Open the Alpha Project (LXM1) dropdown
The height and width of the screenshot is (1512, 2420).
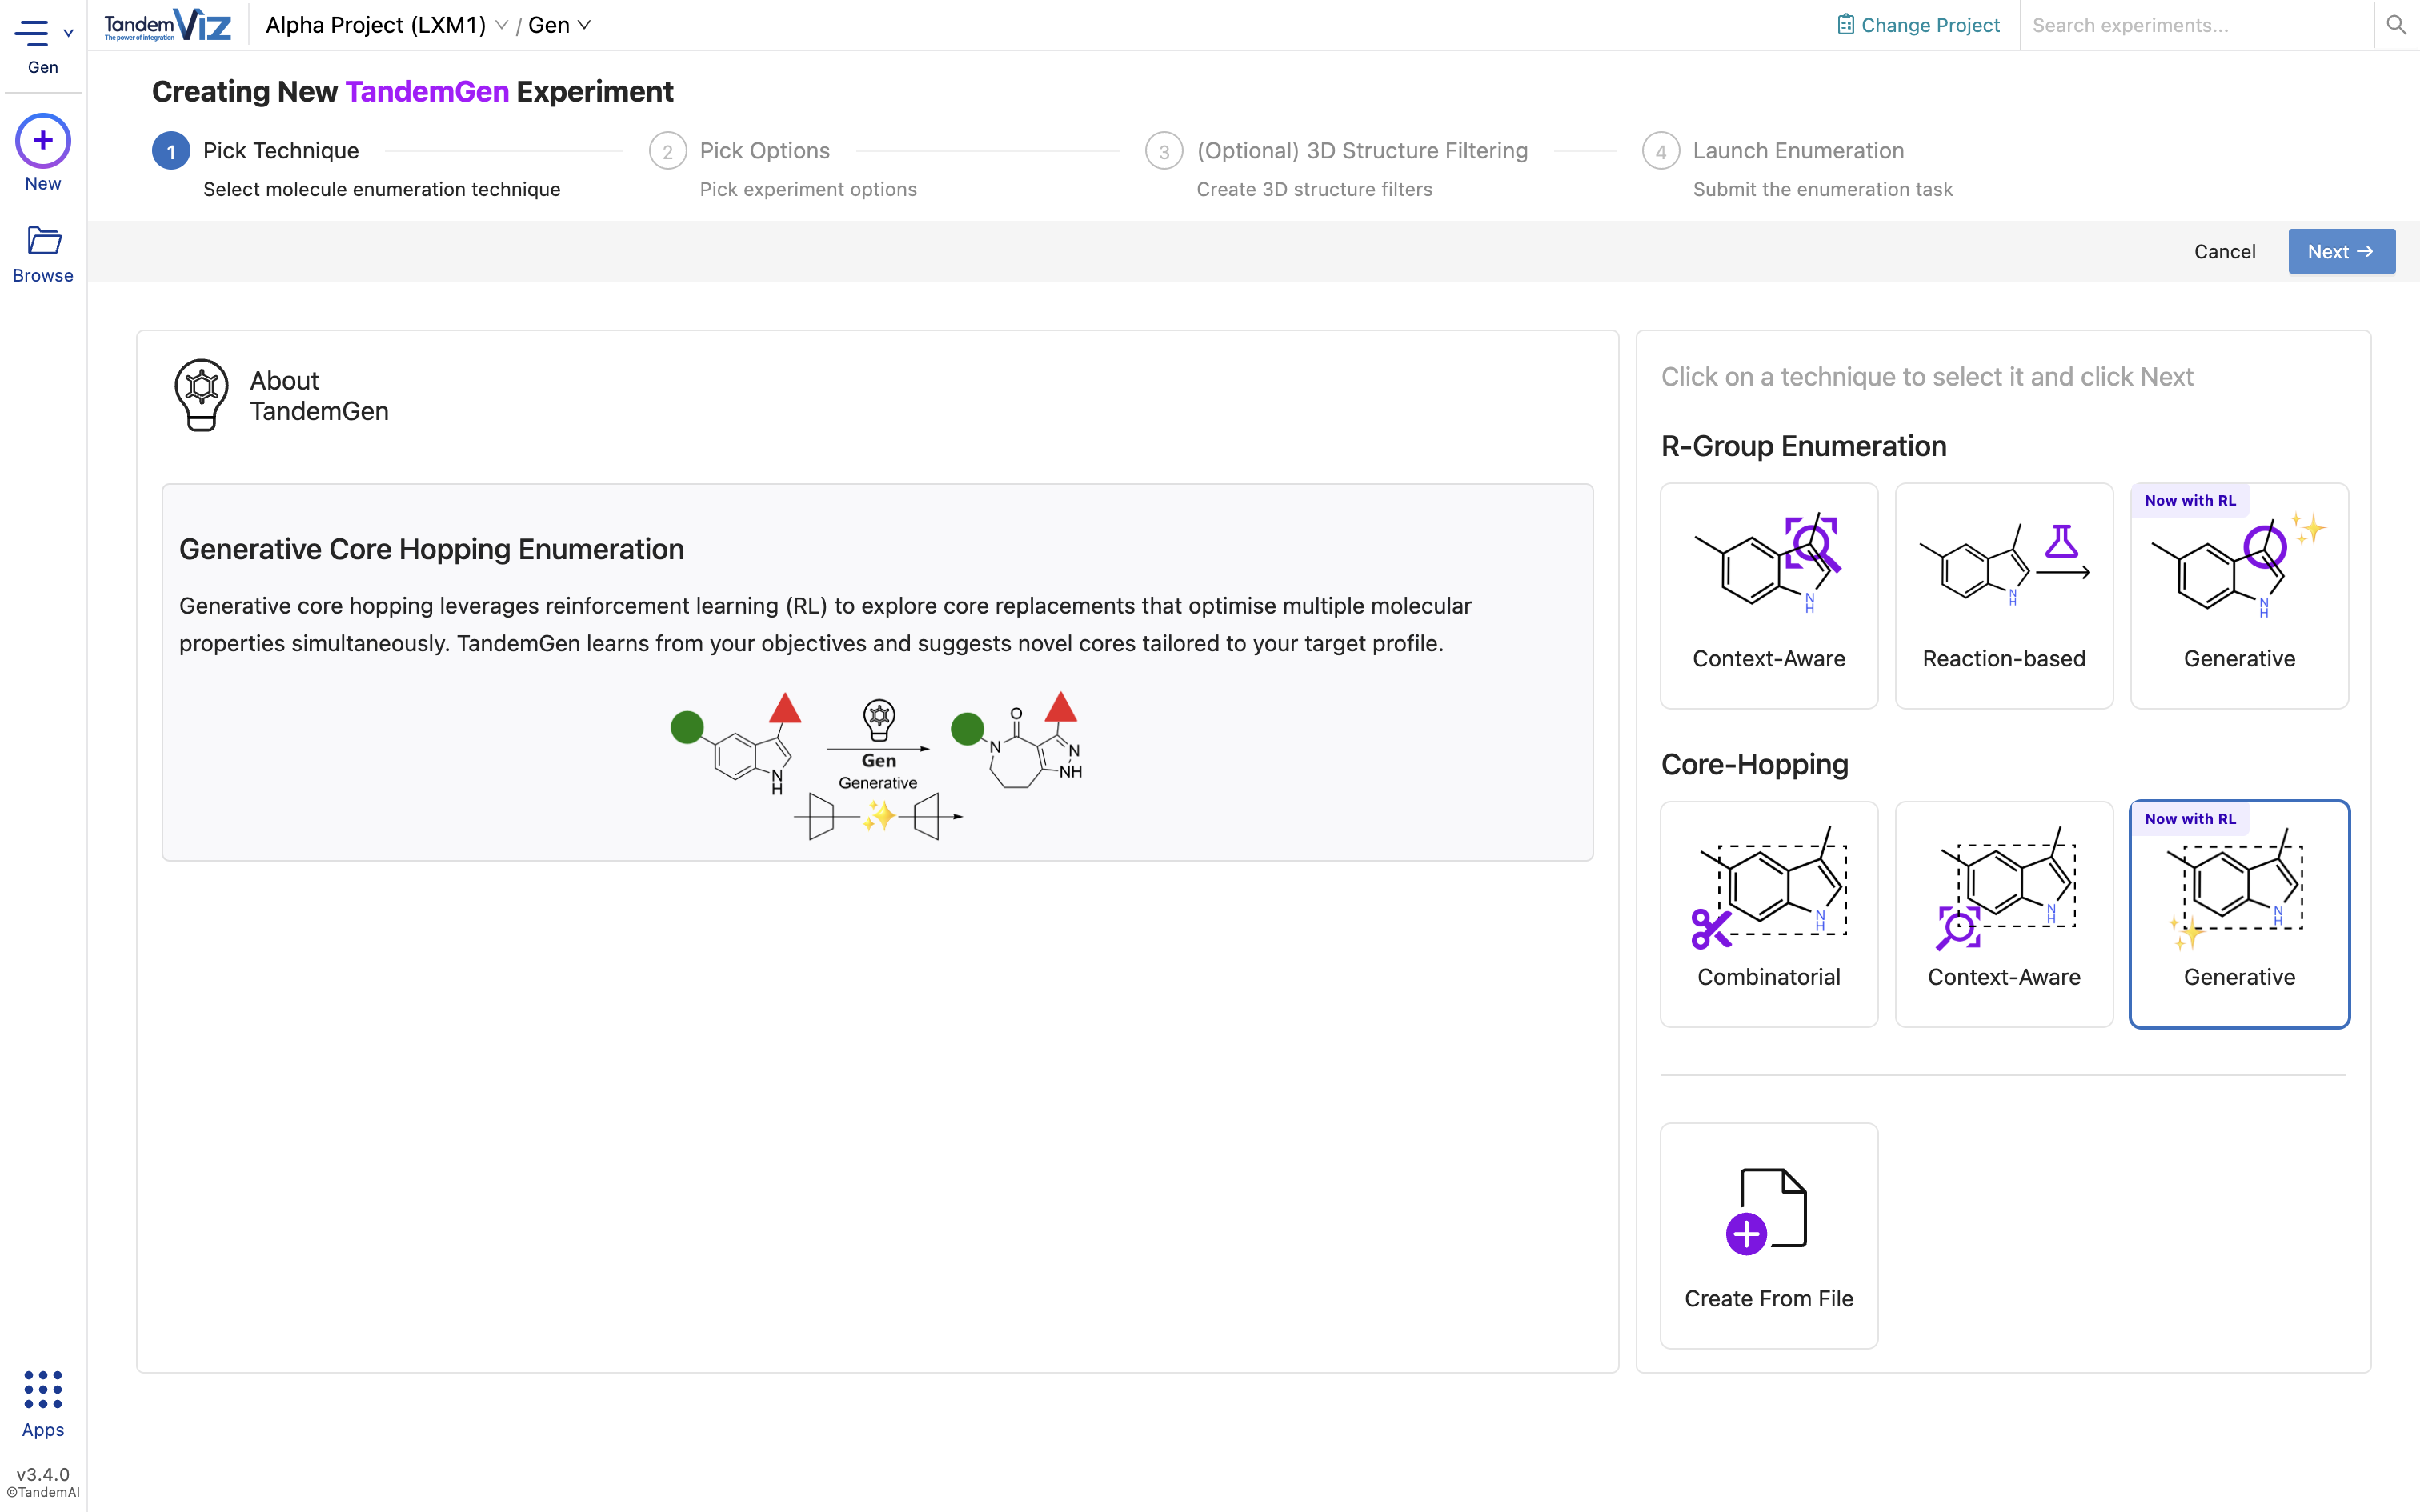point(386,25)
